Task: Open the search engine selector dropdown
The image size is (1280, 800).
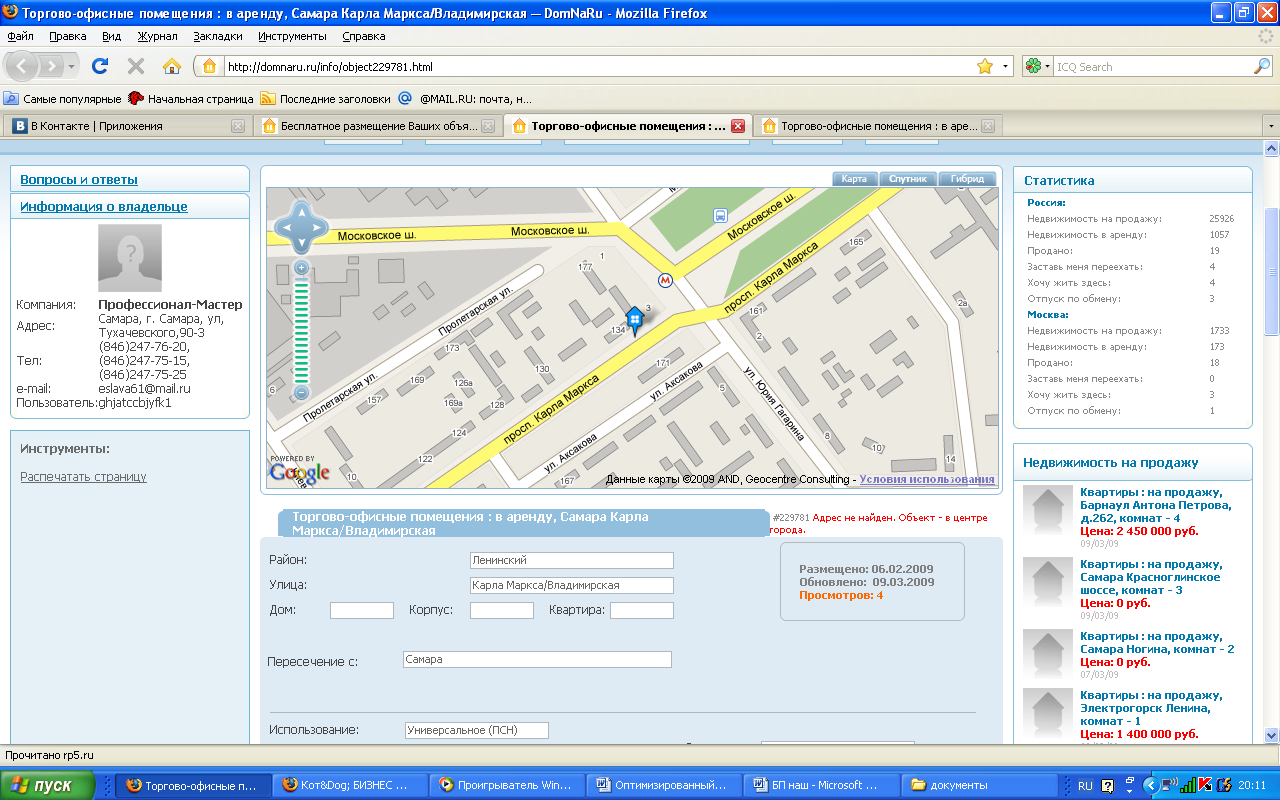Action: (1039, 66)
